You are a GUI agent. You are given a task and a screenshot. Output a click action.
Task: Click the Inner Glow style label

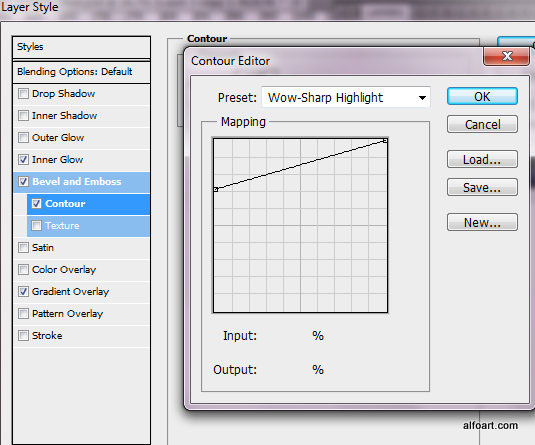tap(57, 159)
